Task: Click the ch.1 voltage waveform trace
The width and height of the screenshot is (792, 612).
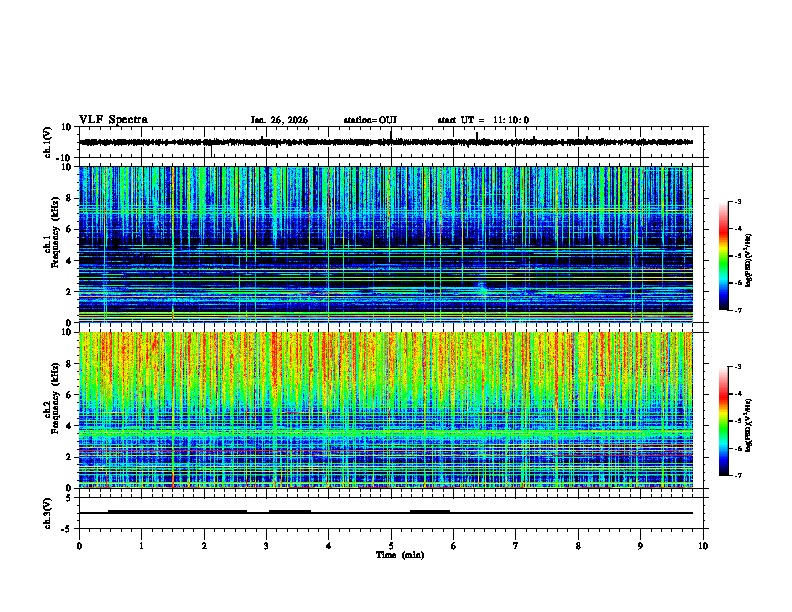Action: pos(386,142)
